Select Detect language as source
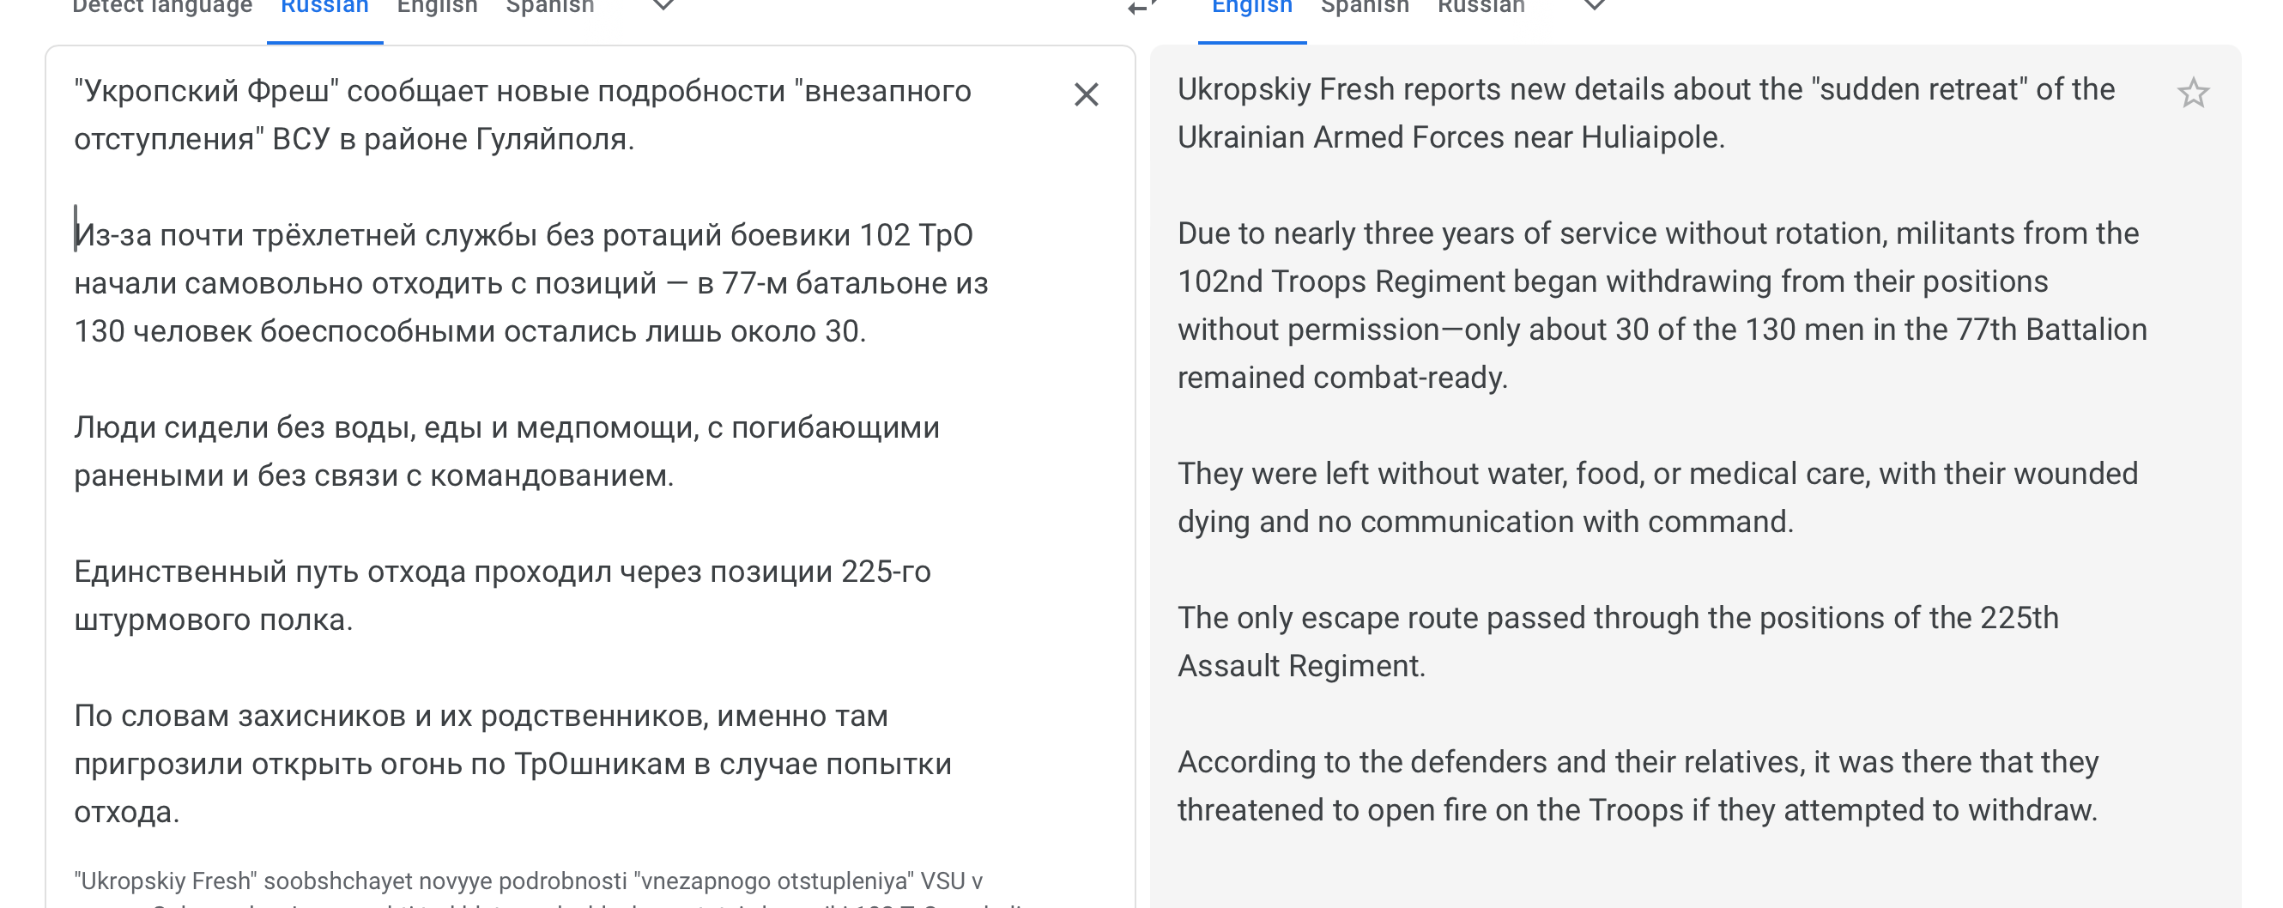The width and height of the screenshot is (2283, 908). (162, 7)
